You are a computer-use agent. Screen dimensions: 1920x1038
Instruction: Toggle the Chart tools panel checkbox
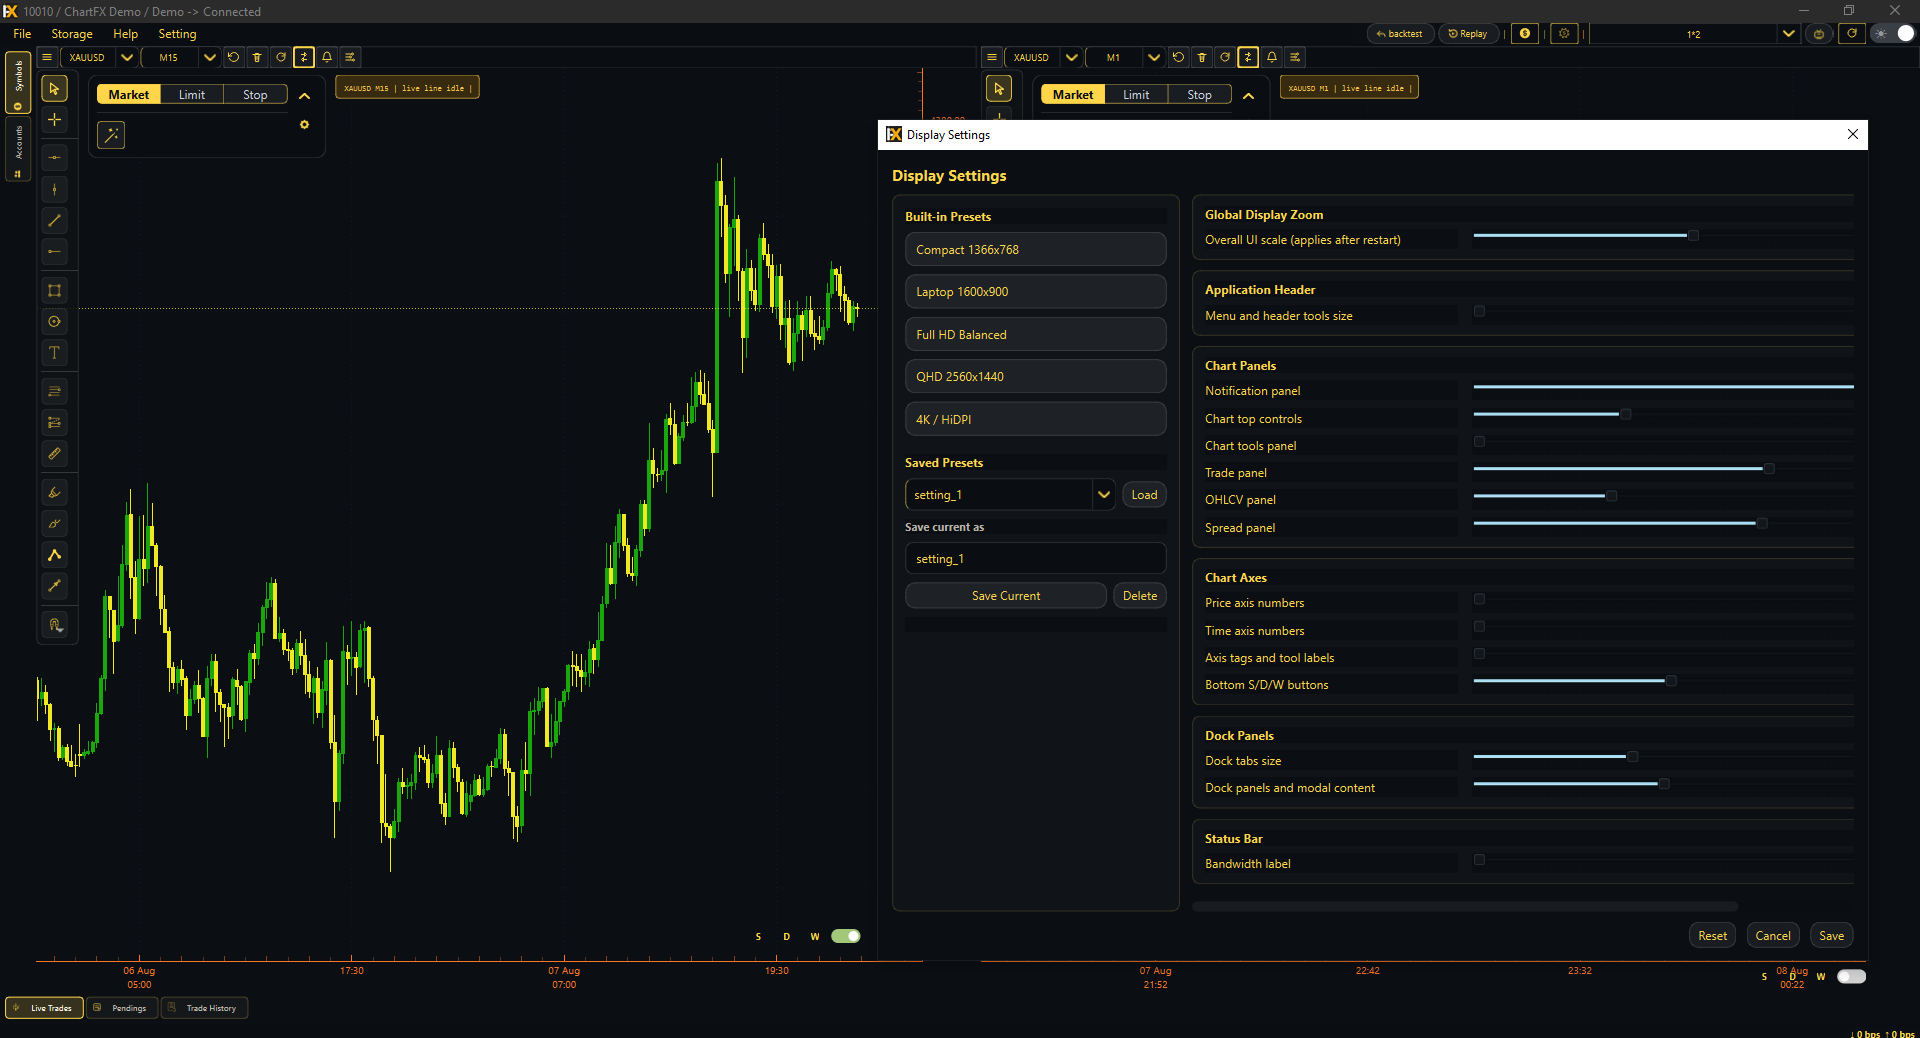click(1480, 442)
